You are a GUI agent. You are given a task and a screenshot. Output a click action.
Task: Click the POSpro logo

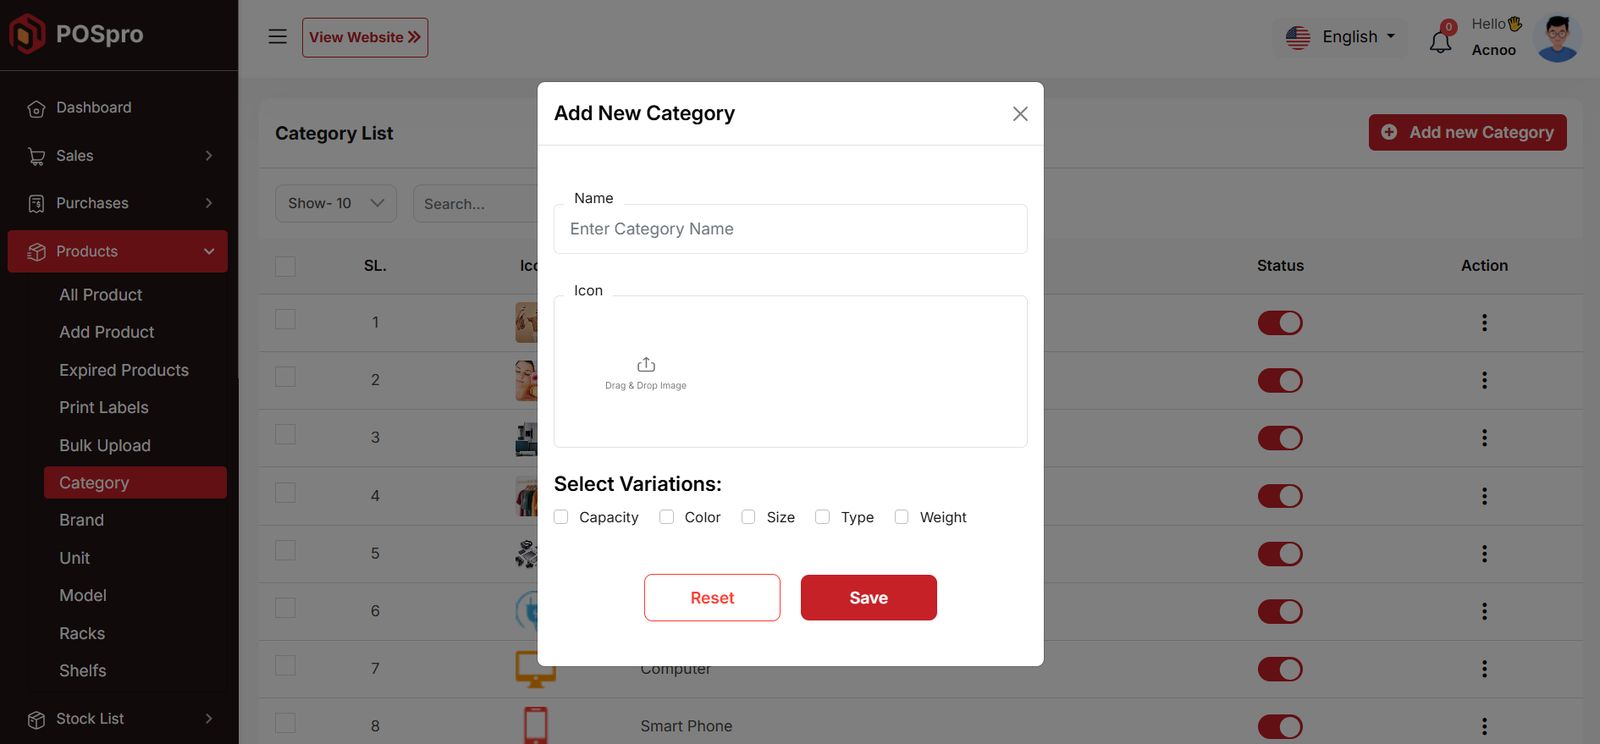(77, 34)
